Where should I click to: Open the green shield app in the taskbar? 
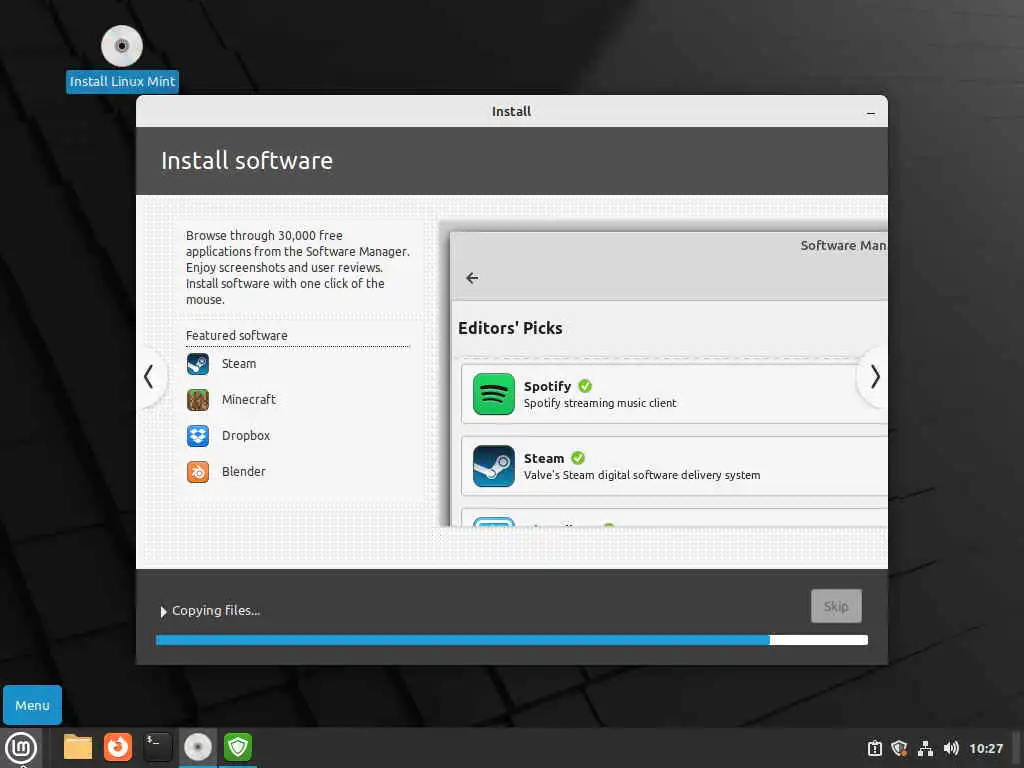[x=238, y=747]
